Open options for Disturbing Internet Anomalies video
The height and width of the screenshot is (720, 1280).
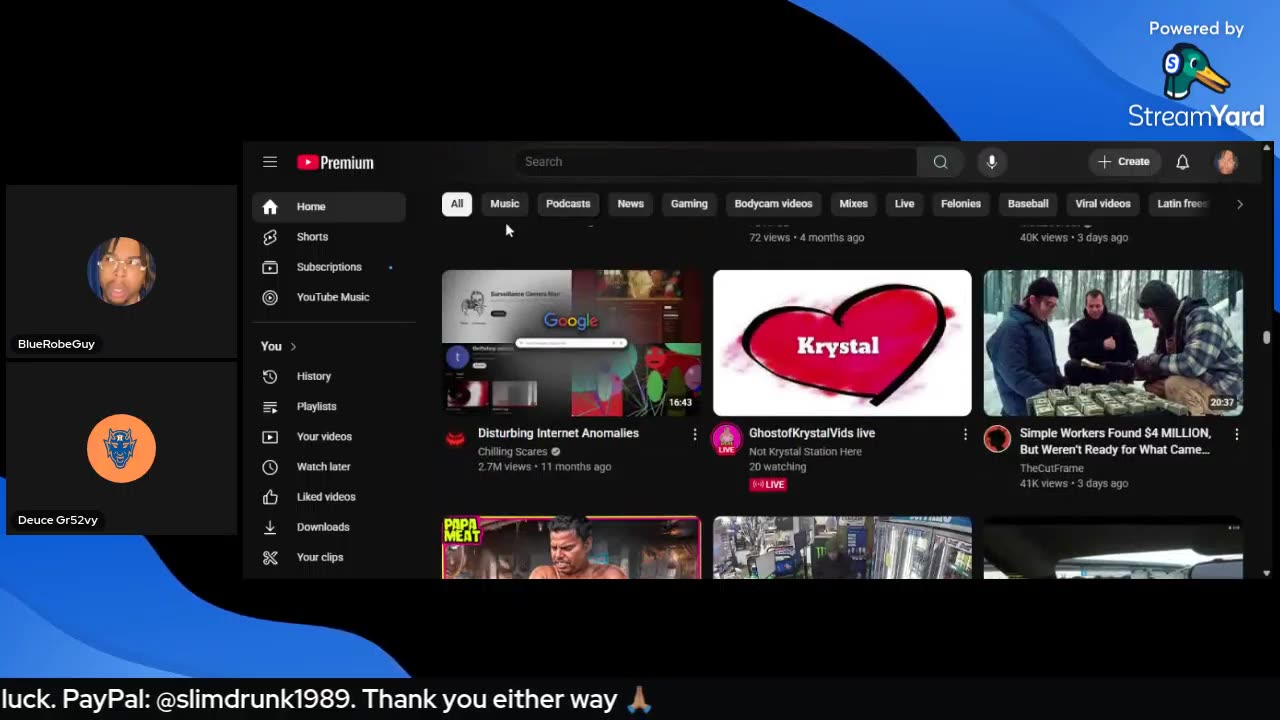pyautogui.click(x=695, y=434)
